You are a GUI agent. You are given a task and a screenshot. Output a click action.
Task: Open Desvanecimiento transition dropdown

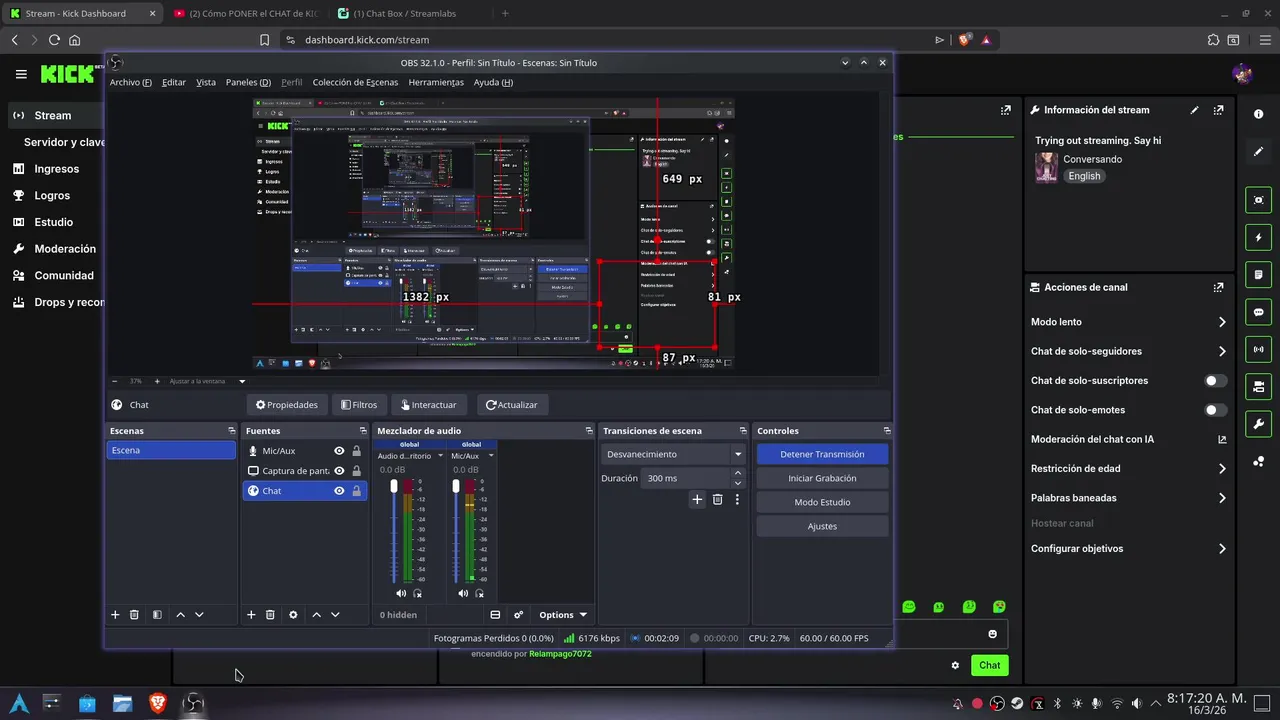tap(674, 454)
